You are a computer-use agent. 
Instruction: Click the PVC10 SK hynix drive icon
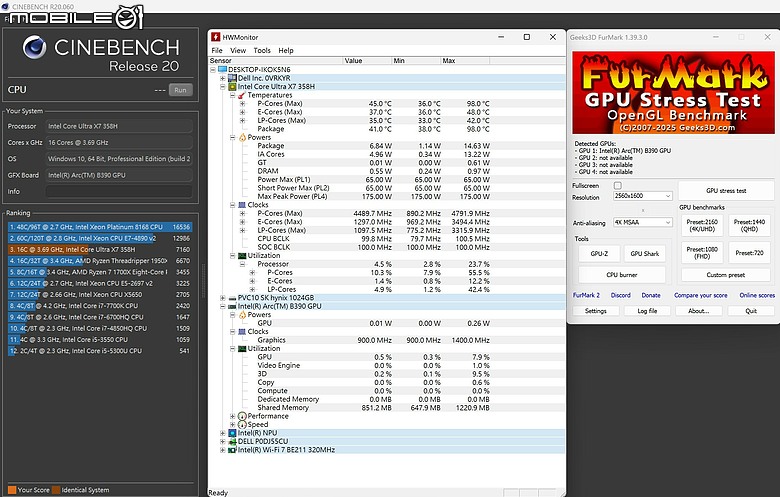tap(232, 298)
